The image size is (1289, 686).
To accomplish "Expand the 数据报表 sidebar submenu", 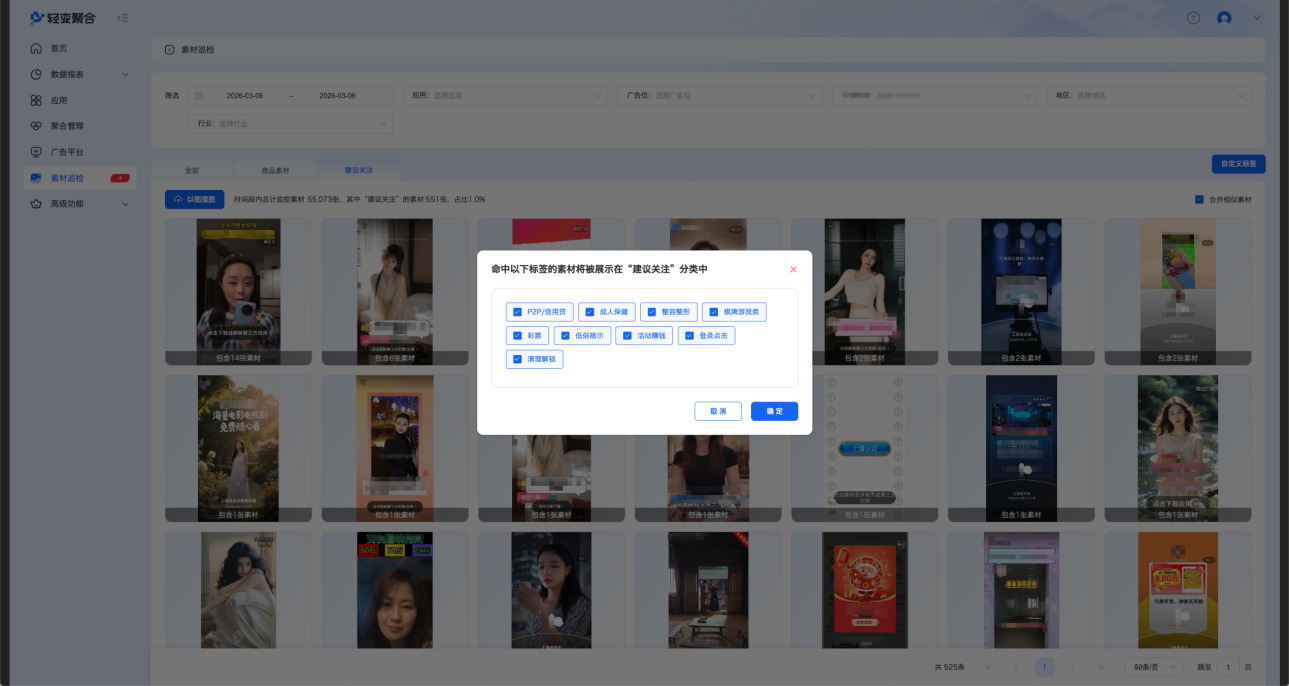I will (x=125, y=75).
